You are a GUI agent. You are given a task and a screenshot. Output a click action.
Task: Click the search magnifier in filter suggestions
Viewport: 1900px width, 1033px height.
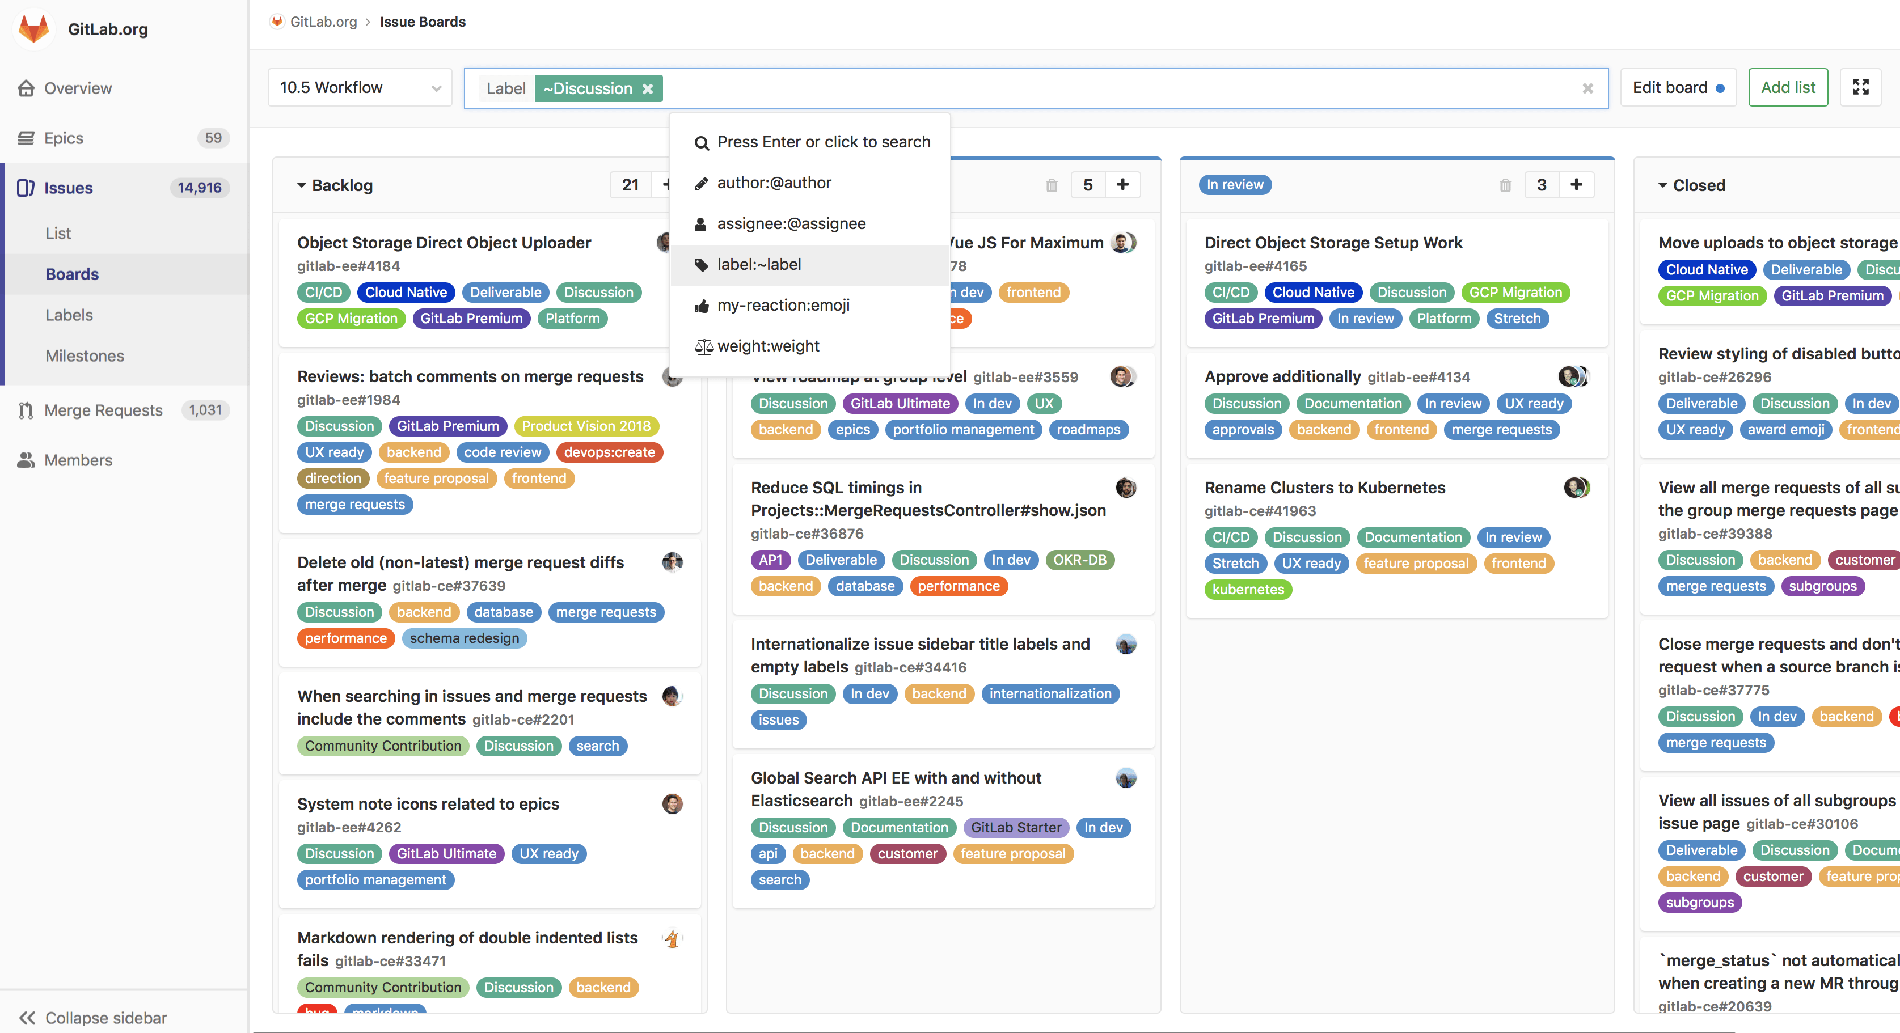point(700,142)
